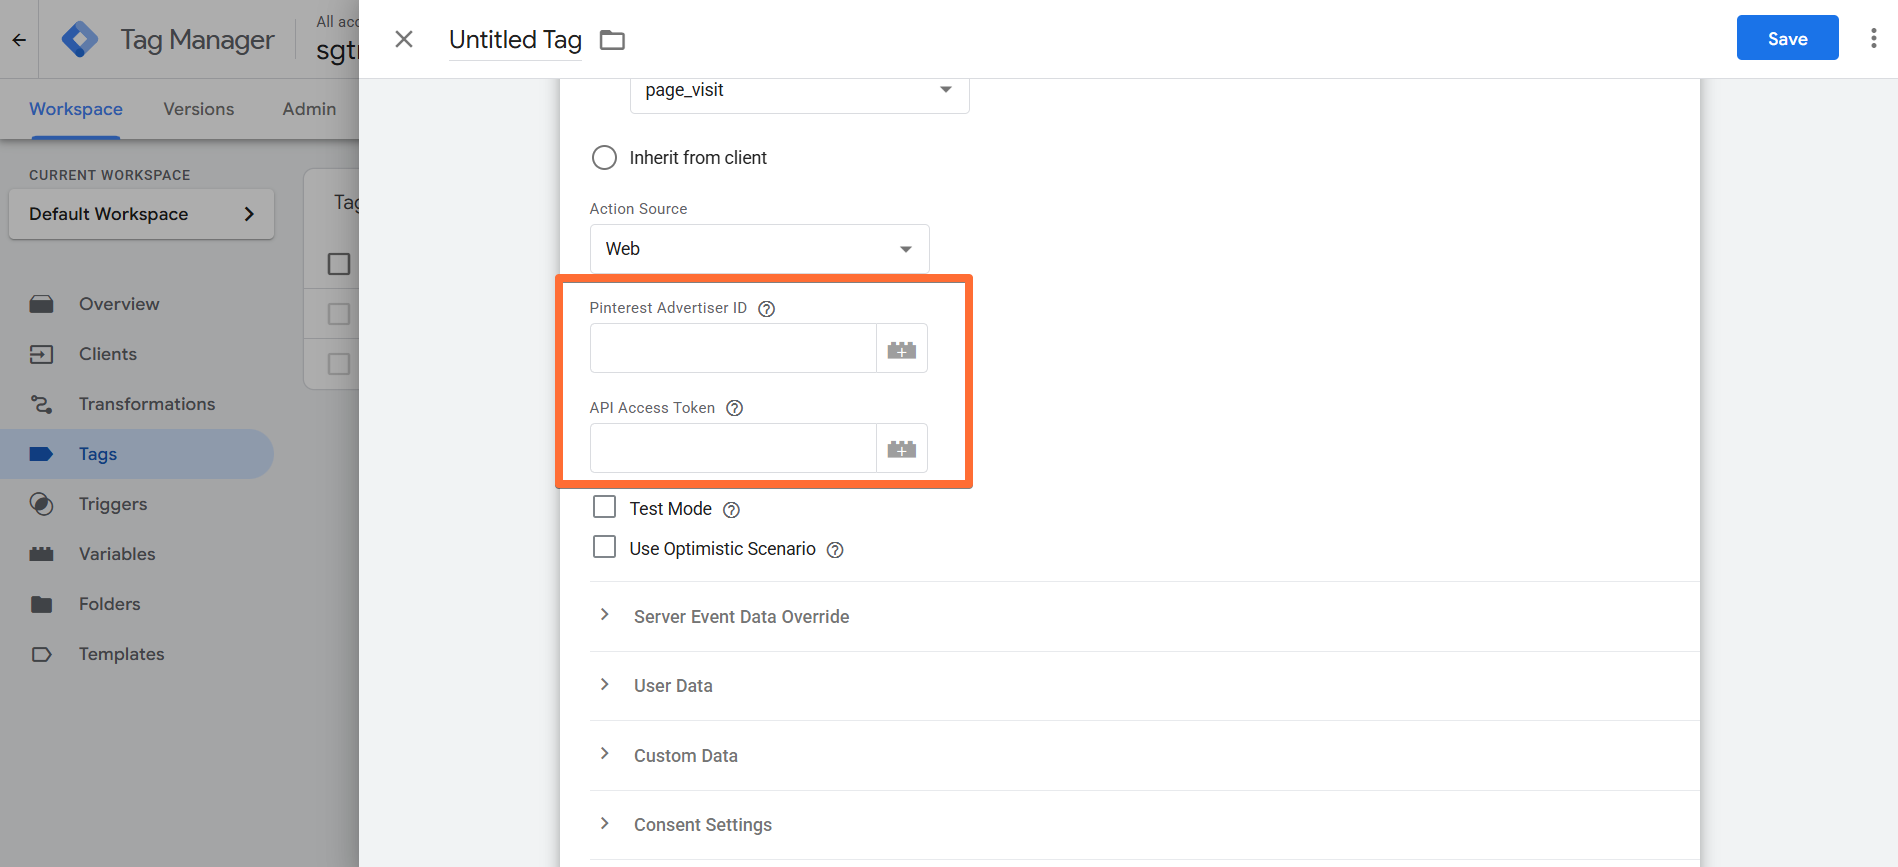Open Templates in the sidebar

coord(122,654)
